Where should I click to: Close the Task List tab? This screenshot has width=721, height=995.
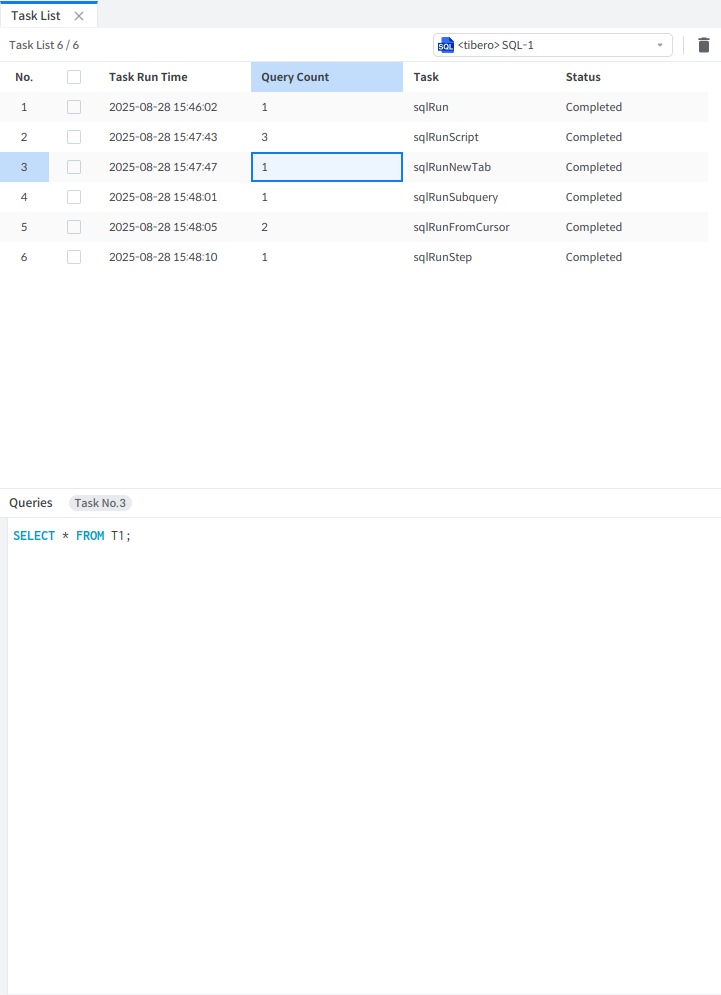(79, 16)
